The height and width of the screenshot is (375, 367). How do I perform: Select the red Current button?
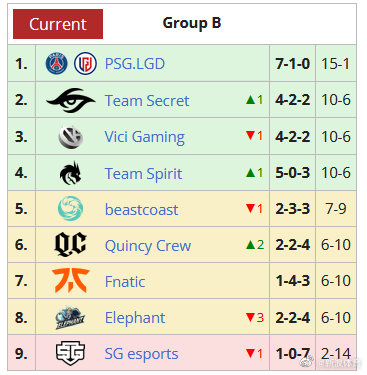[x=58, y=24]
